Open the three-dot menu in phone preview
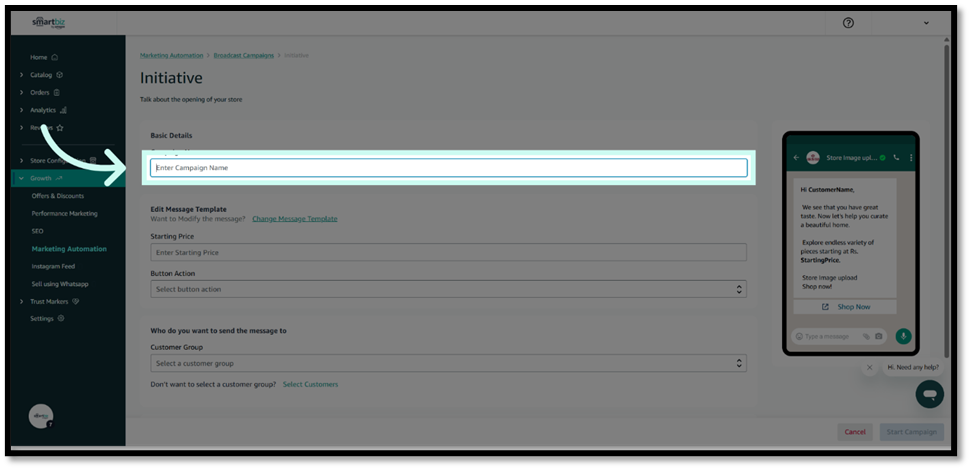The width and height of the screenshot is (970, 469). pos(911,158)
